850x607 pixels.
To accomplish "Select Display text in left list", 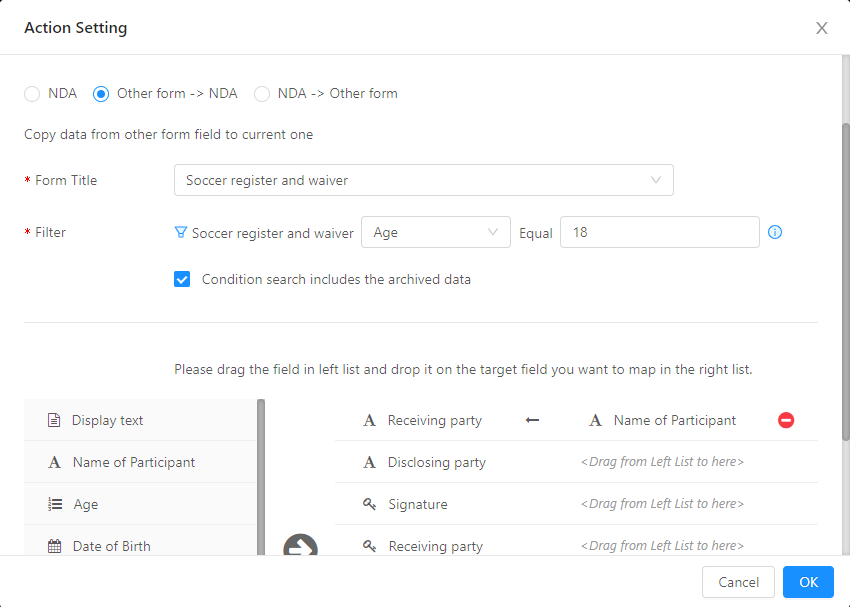I will (x=140, y=420).
